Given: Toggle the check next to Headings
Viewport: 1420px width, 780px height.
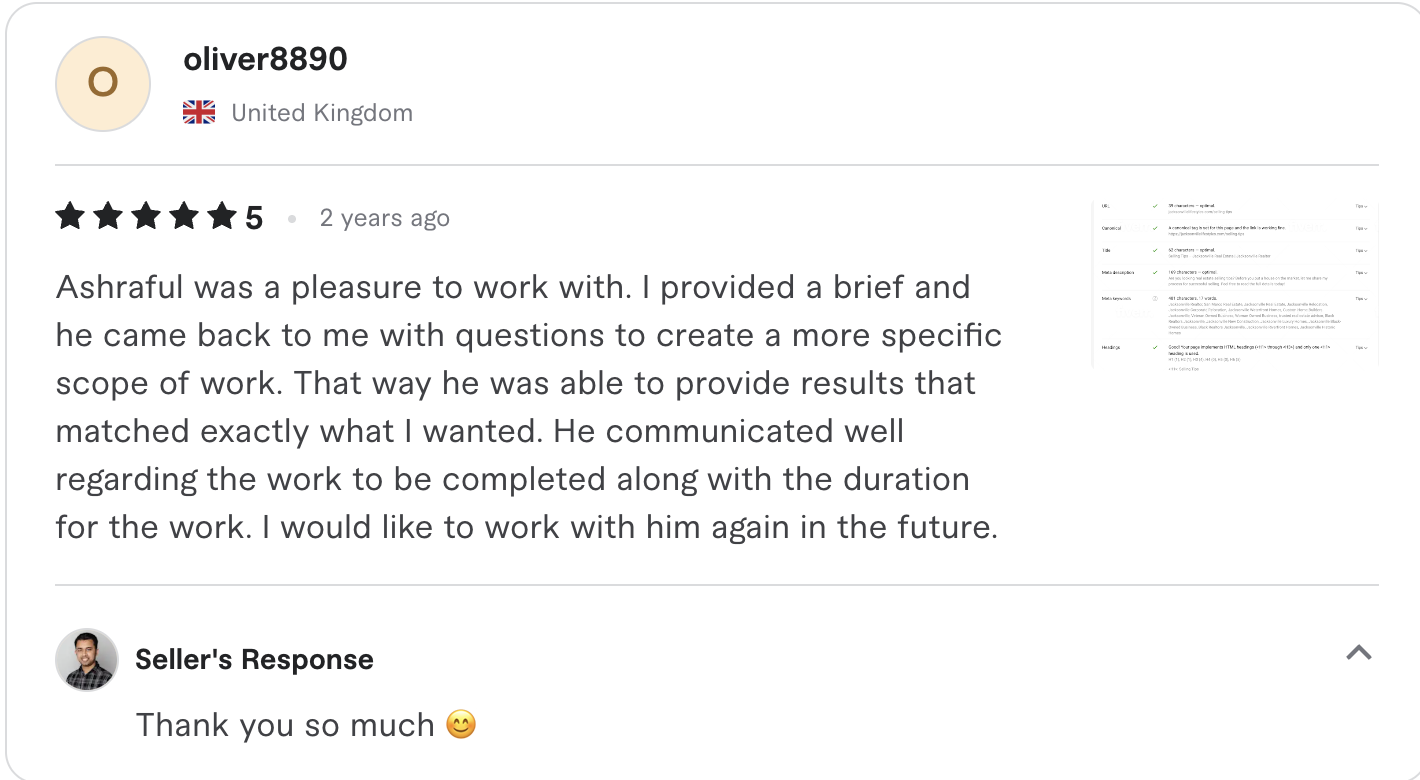Looking at the screenshot, I should tap(1155, 348).
